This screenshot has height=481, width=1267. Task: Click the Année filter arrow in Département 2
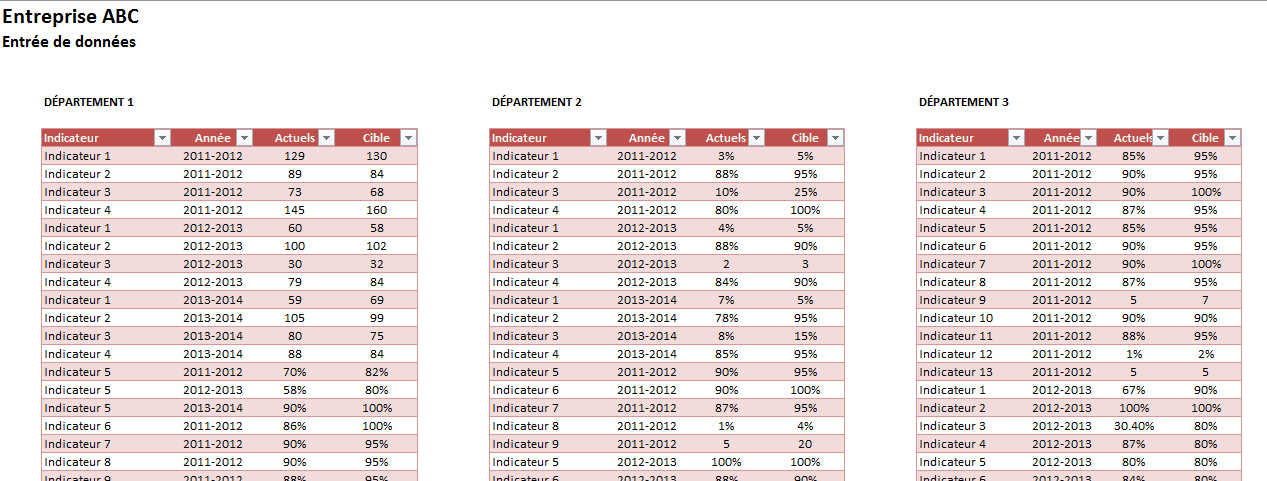tap(677, 138)
